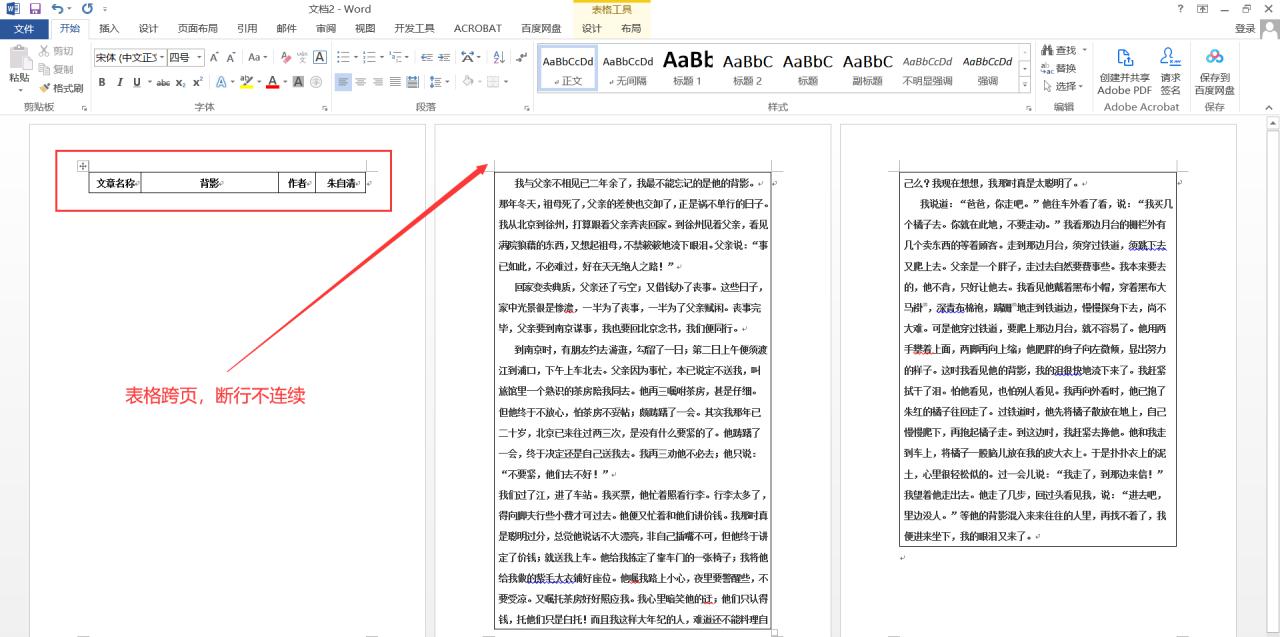Open the font name dropdown 宋体

point(161,58)
